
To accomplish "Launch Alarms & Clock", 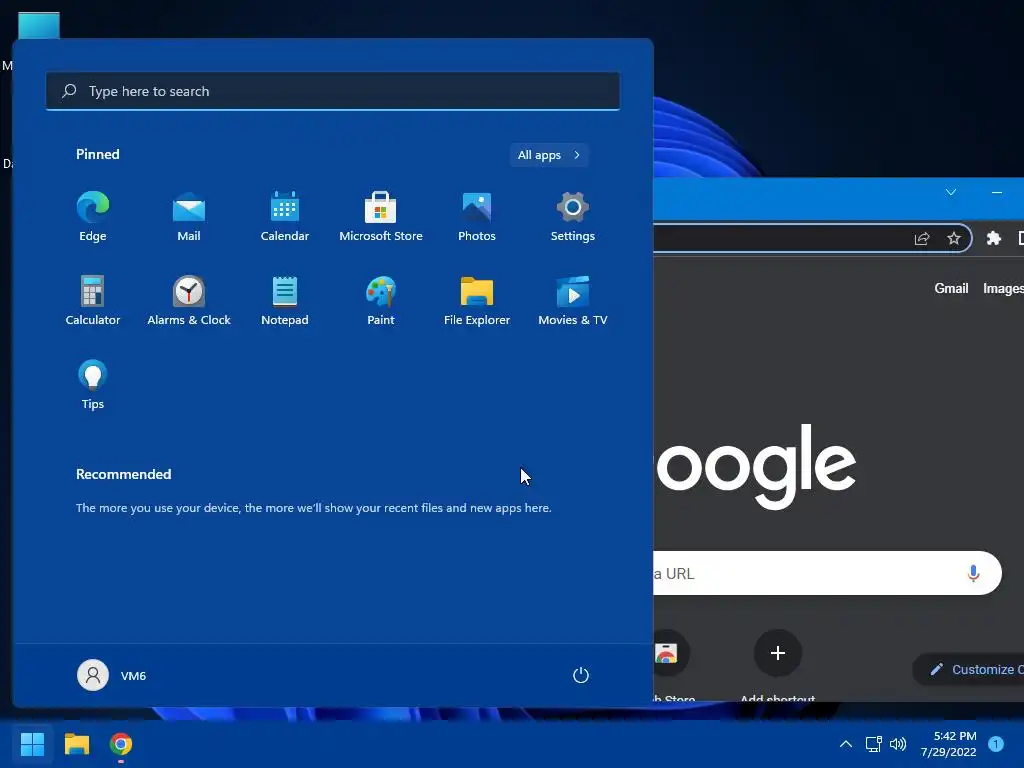I will click(189, 300).
